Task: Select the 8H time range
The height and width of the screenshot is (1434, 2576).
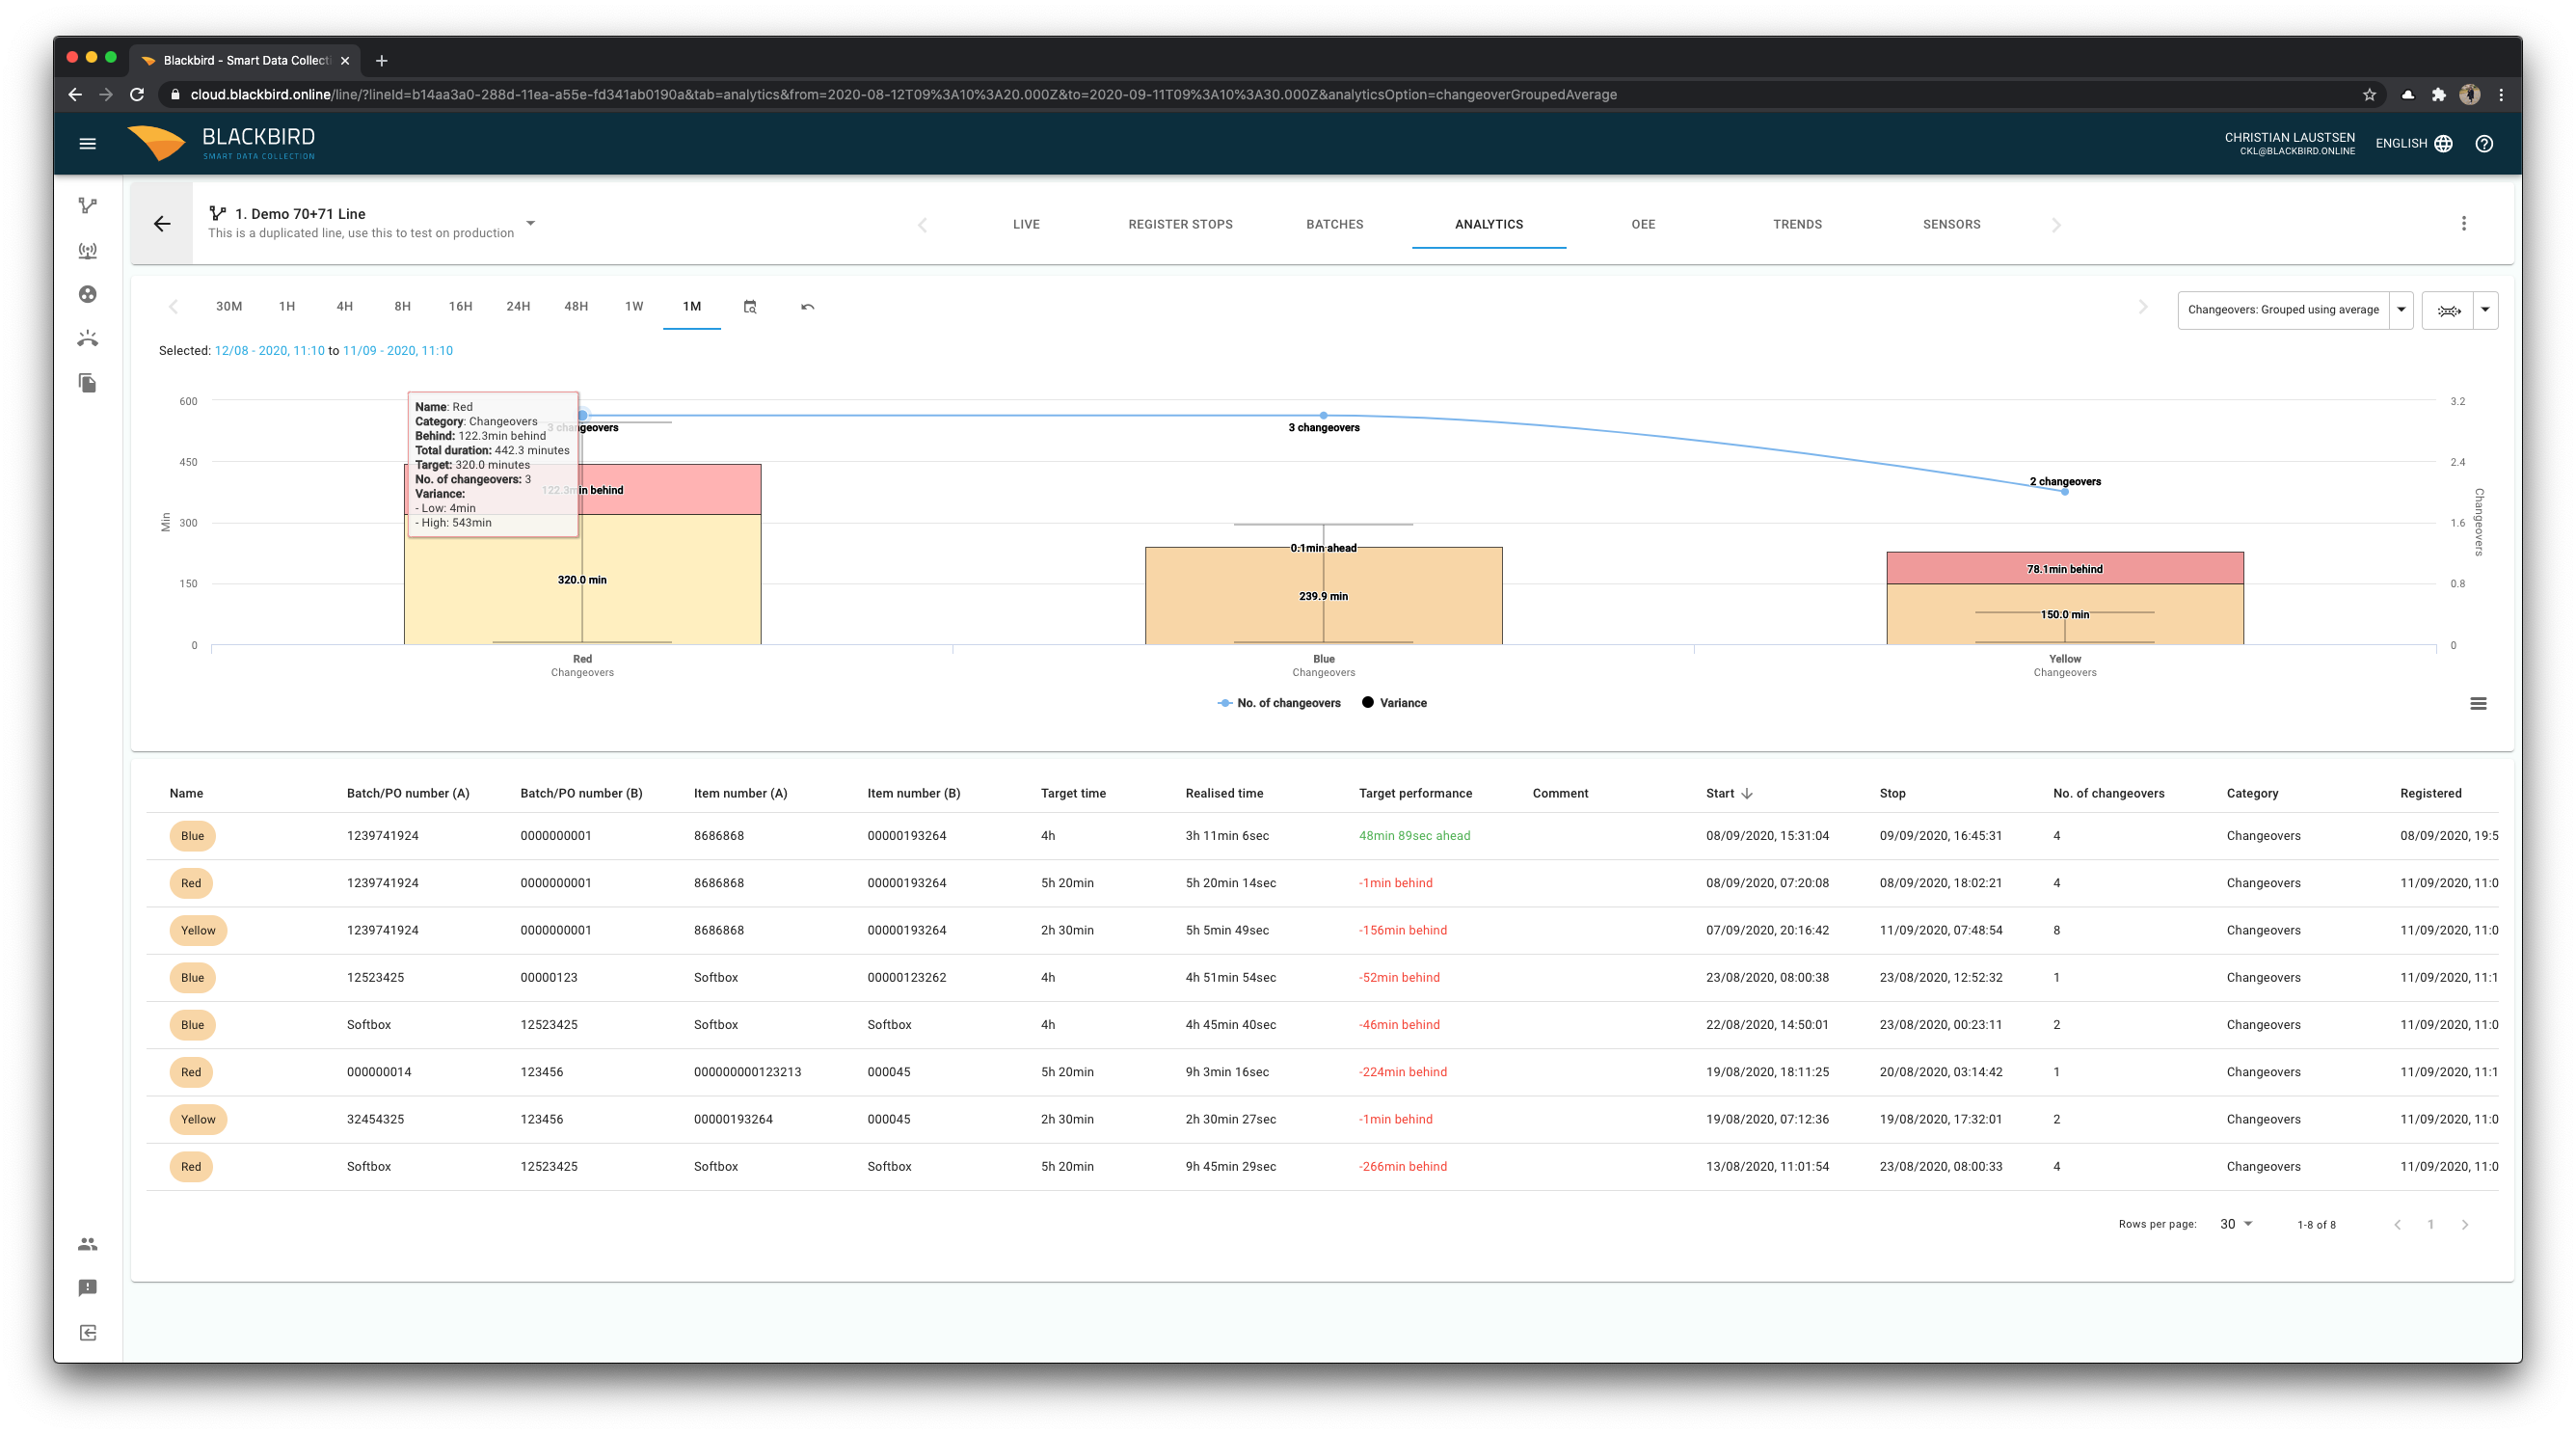Action: tap(402, 307)
